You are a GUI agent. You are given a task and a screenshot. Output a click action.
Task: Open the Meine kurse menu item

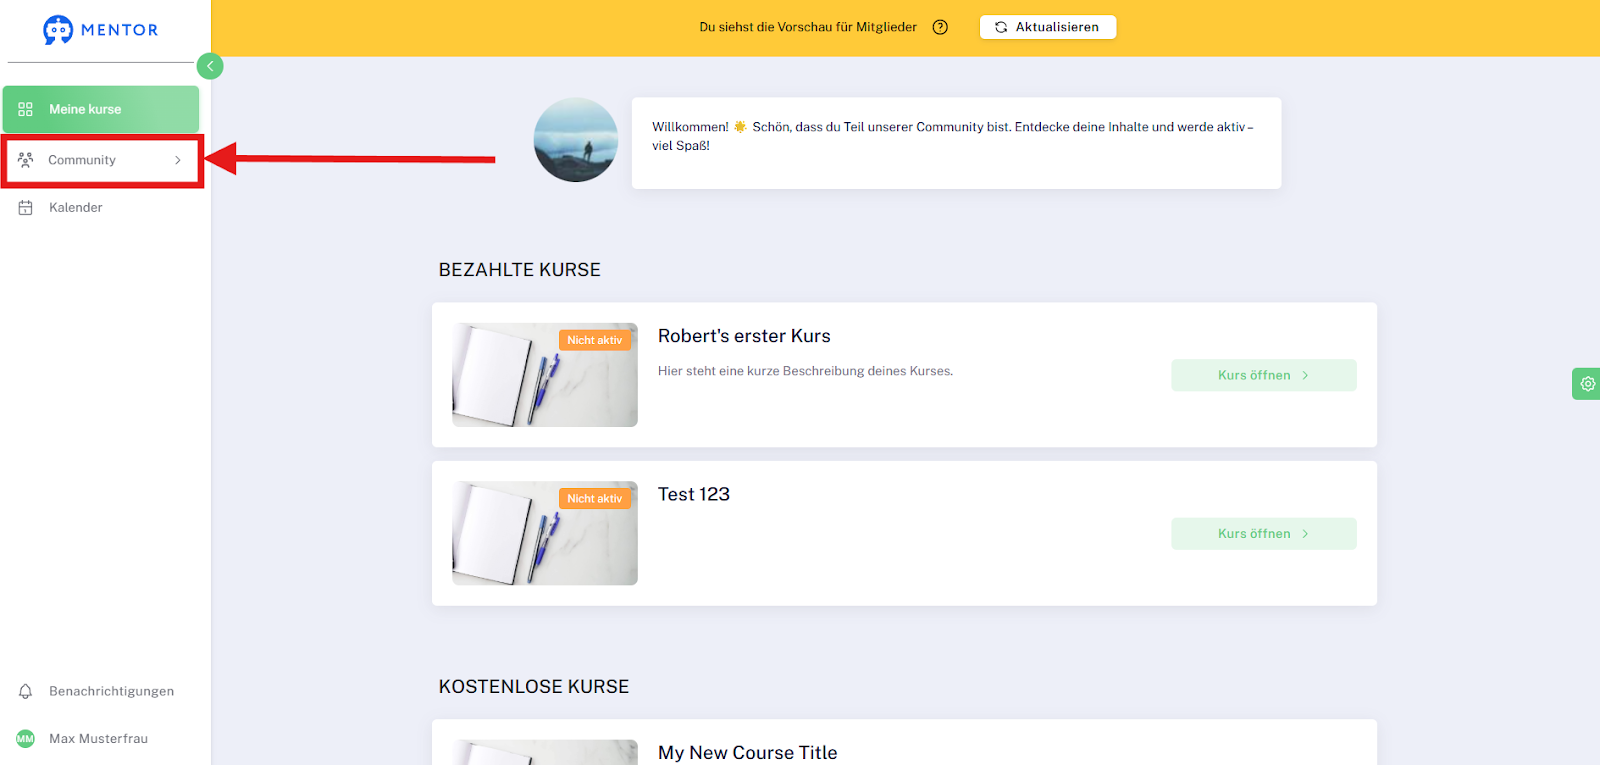coord(101,109)
